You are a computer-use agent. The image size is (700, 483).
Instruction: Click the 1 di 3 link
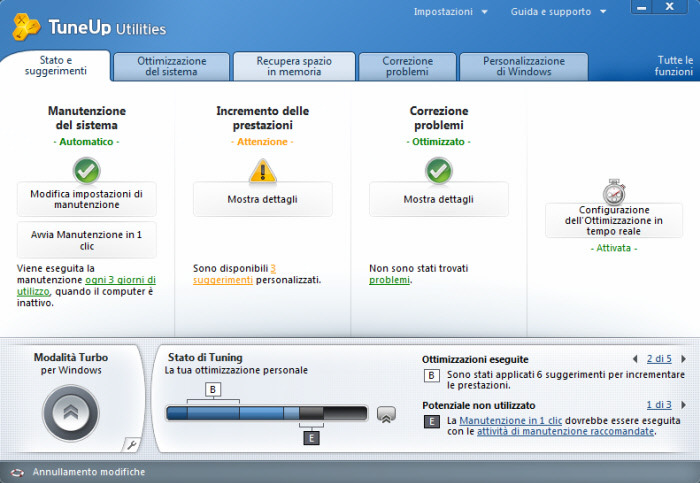click(x=659, y=405)
